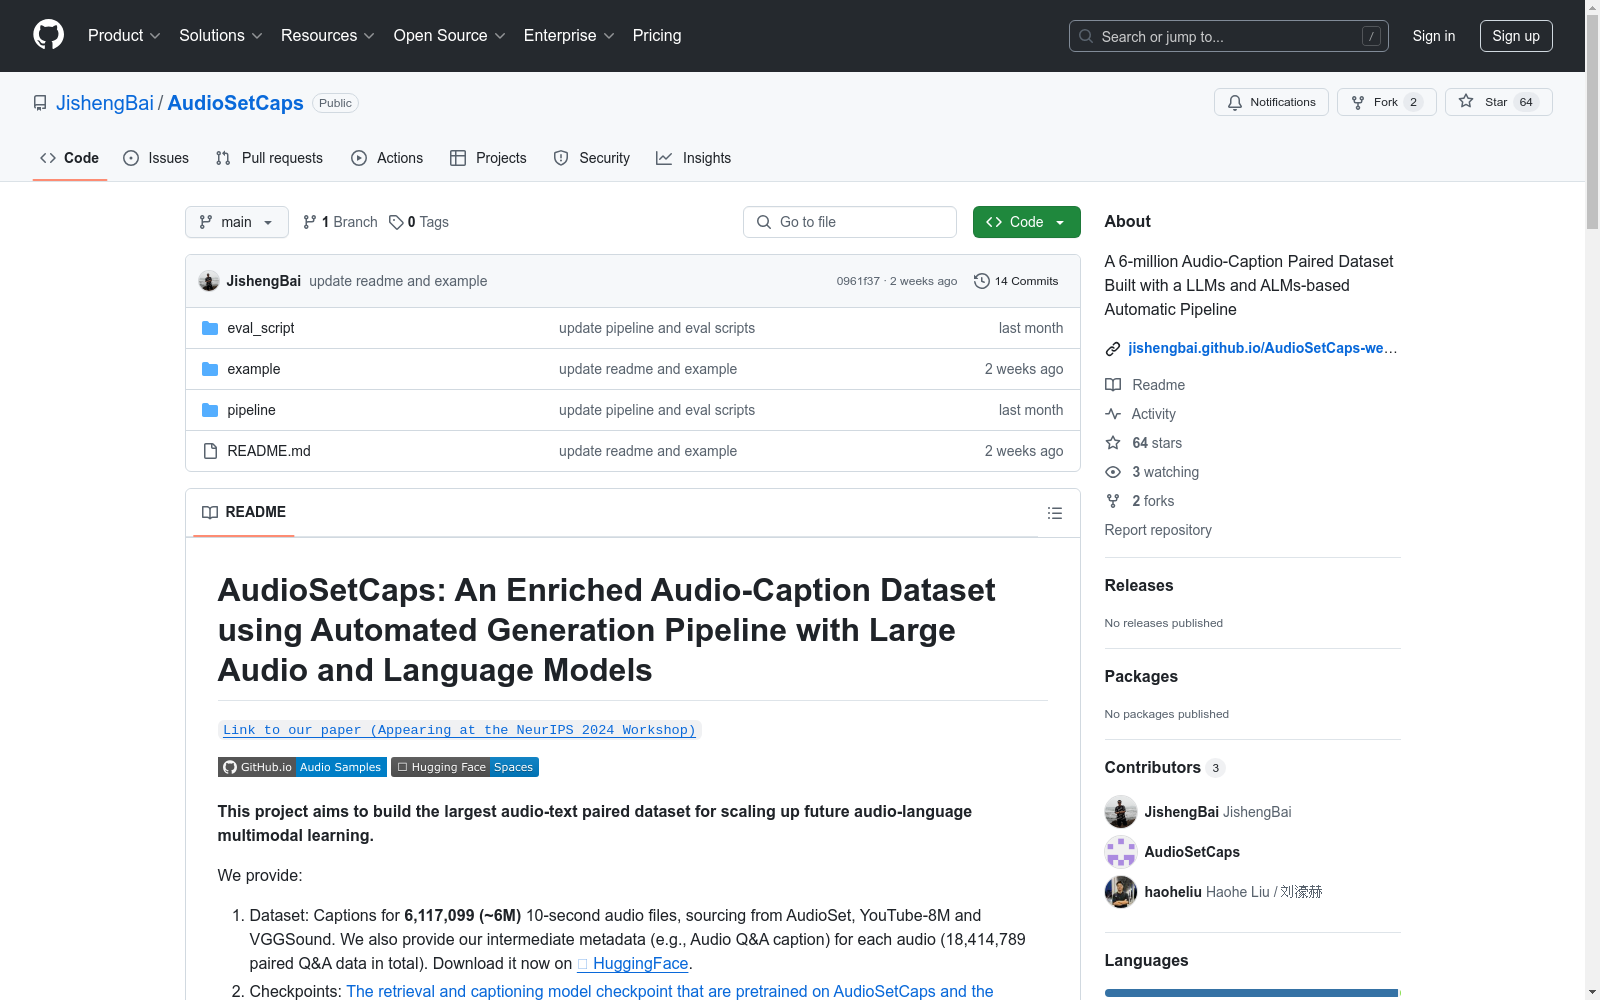
Task: Open the main branch selector dropdown
Action: pyautogui.click(x=237, y=222)
